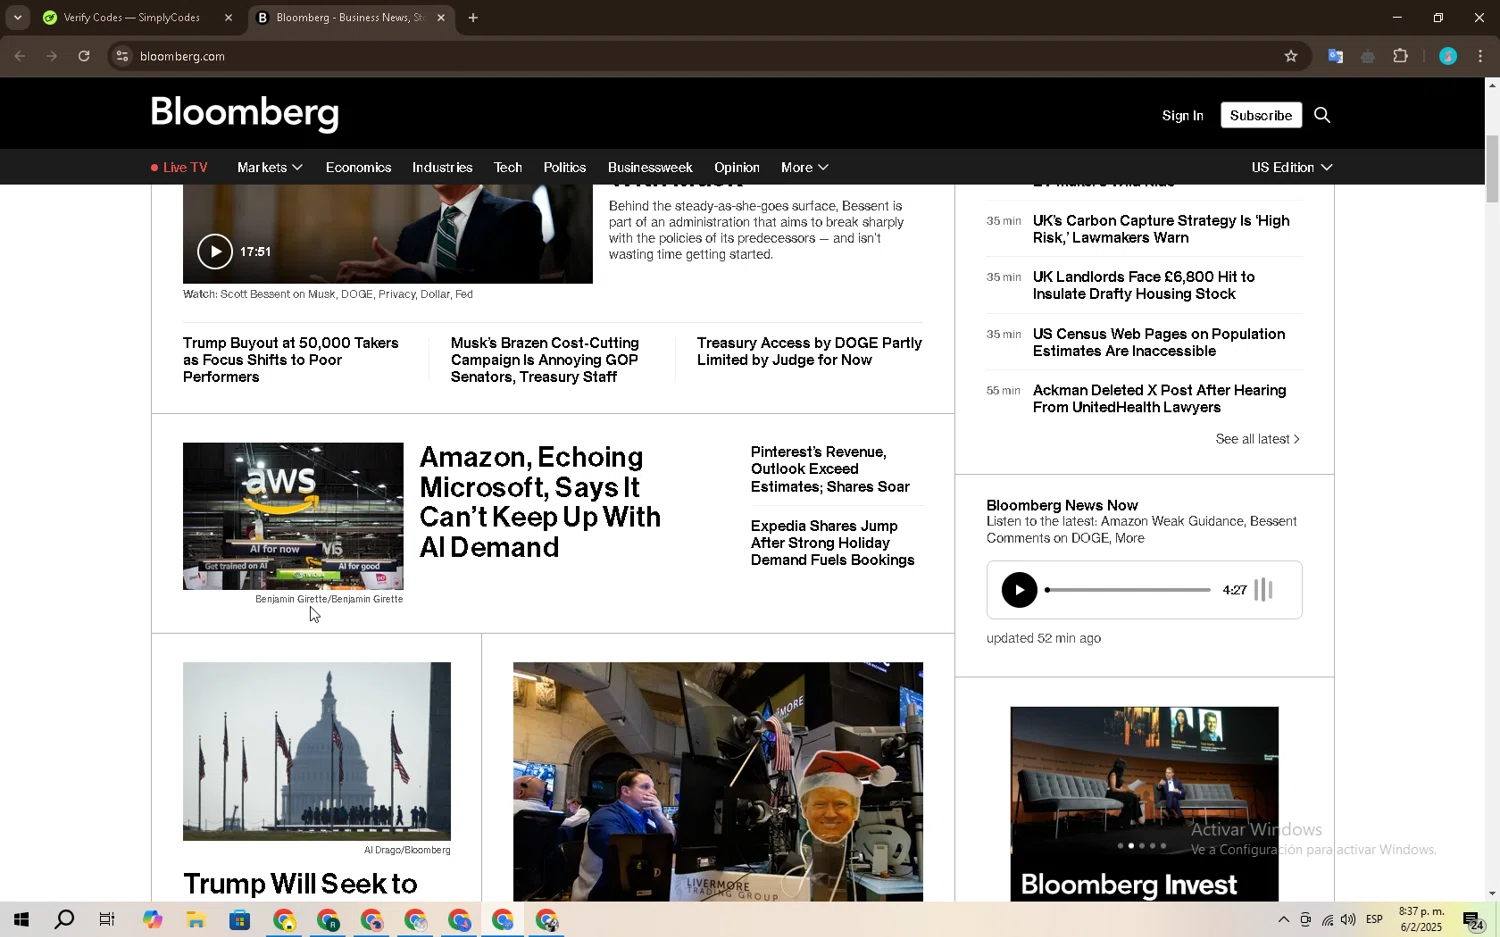Open the US Edition selector

pos(1292,167)
